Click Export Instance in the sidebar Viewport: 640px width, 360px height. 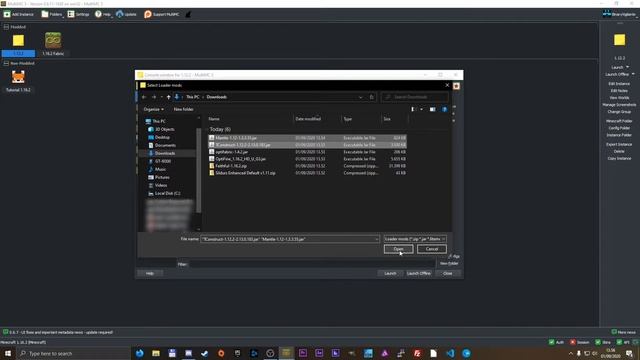point(619,144)
